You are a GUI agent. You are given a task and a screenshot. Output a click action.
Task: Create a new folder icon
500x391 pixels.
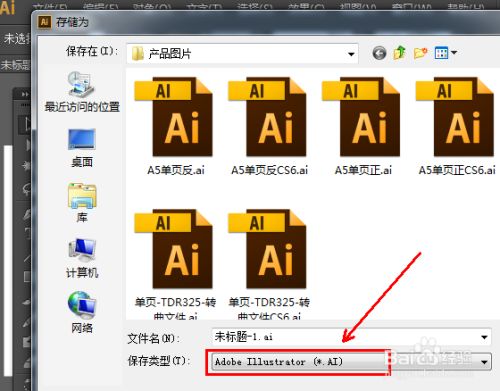coord(420,53)
